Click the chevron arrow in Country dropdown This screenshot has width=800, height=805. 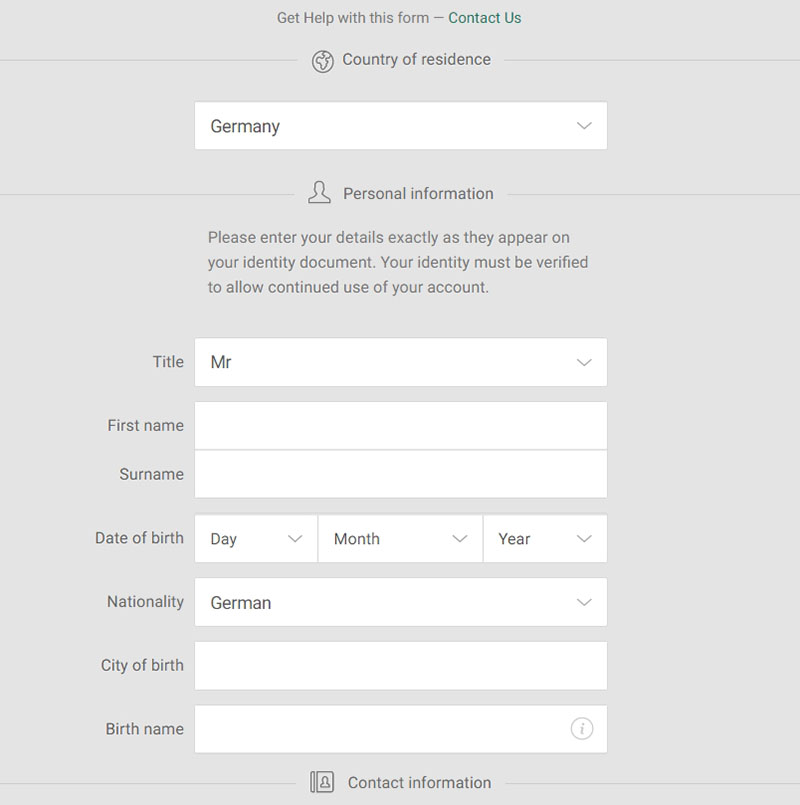pos(584,126)
